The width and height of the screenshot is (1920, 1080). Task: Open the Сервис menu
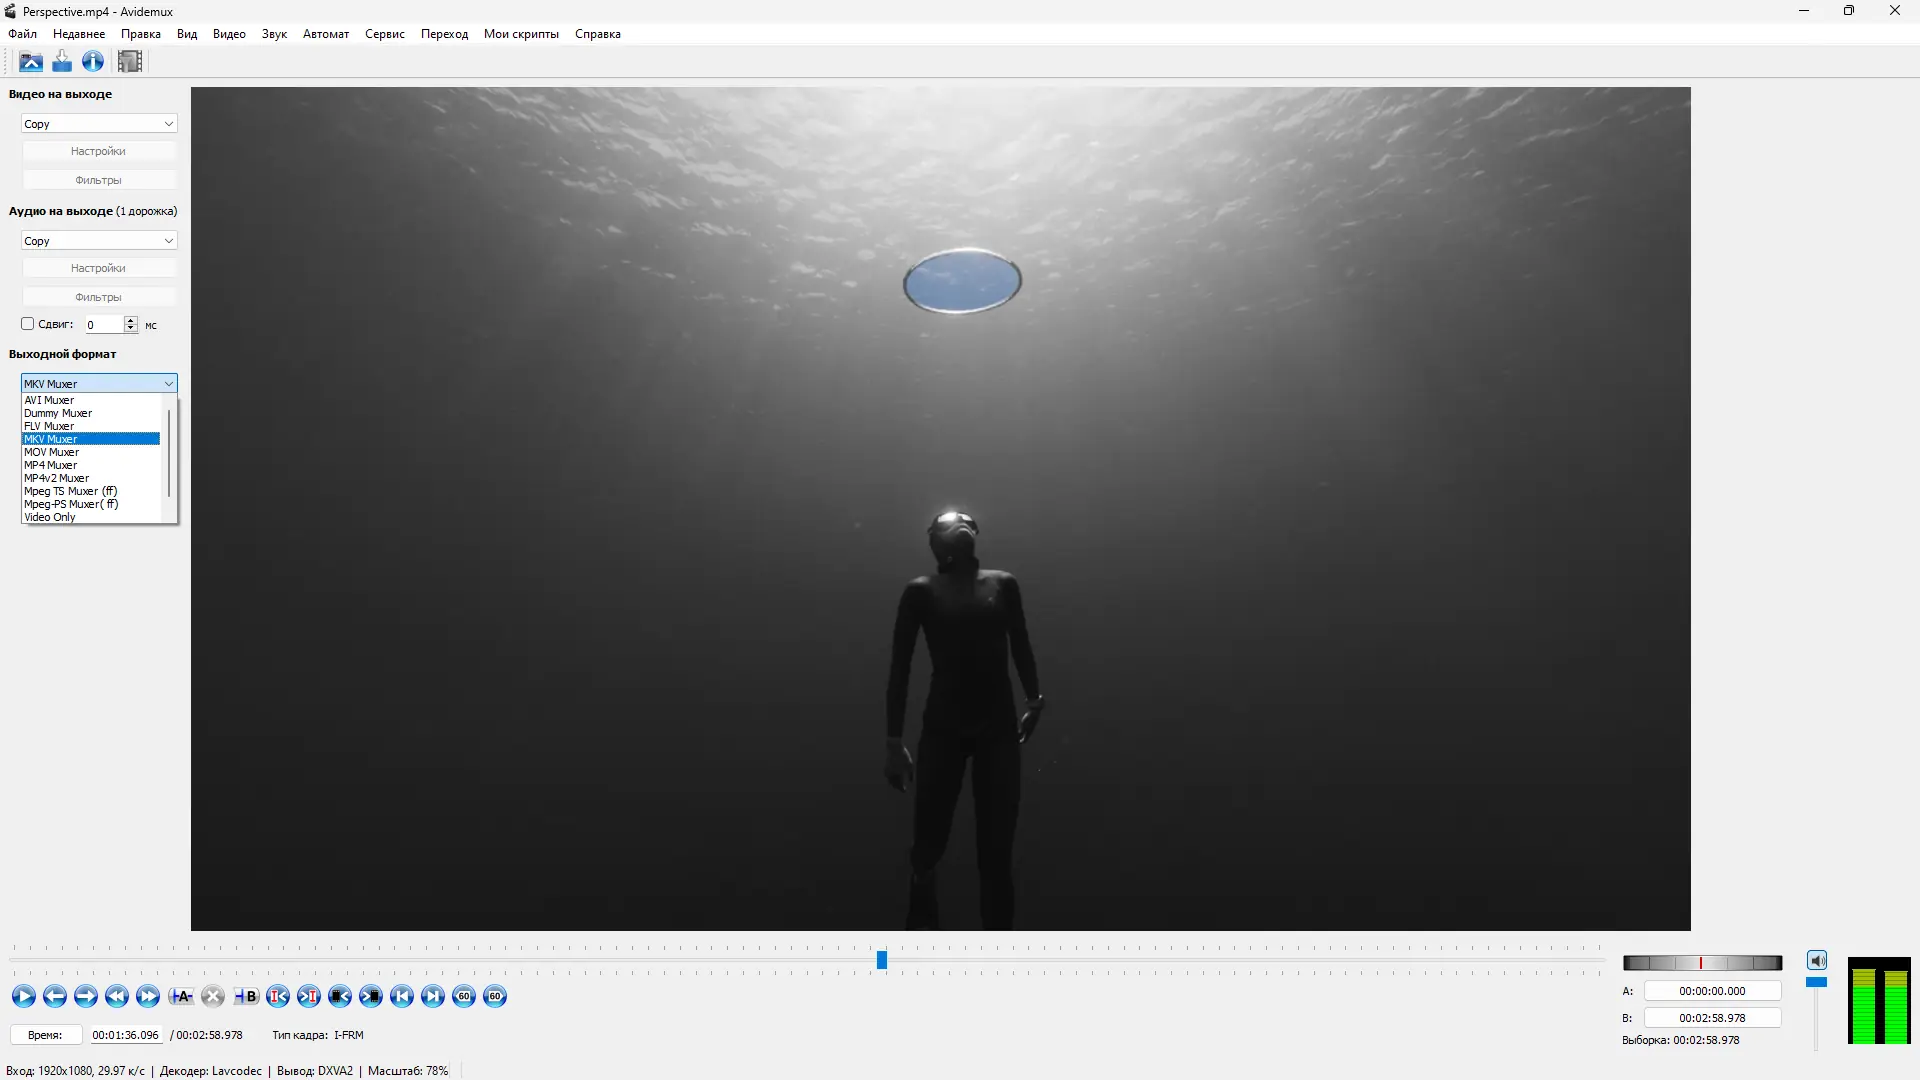click(384, 34)
